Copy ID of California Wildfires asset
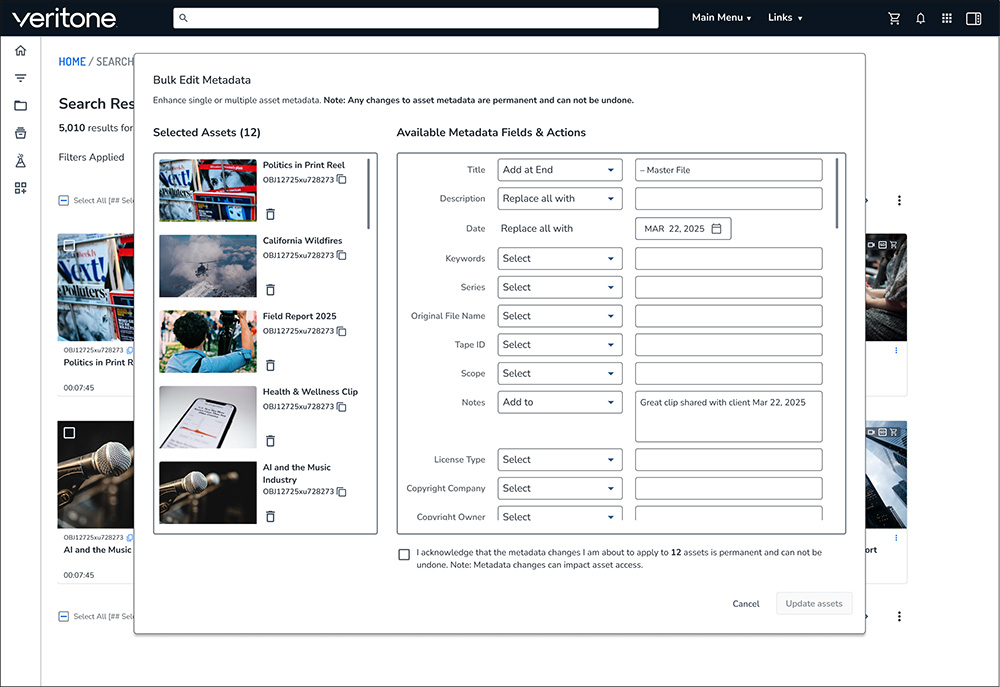This screenshot has width=1000, height=687. (342, 255)
